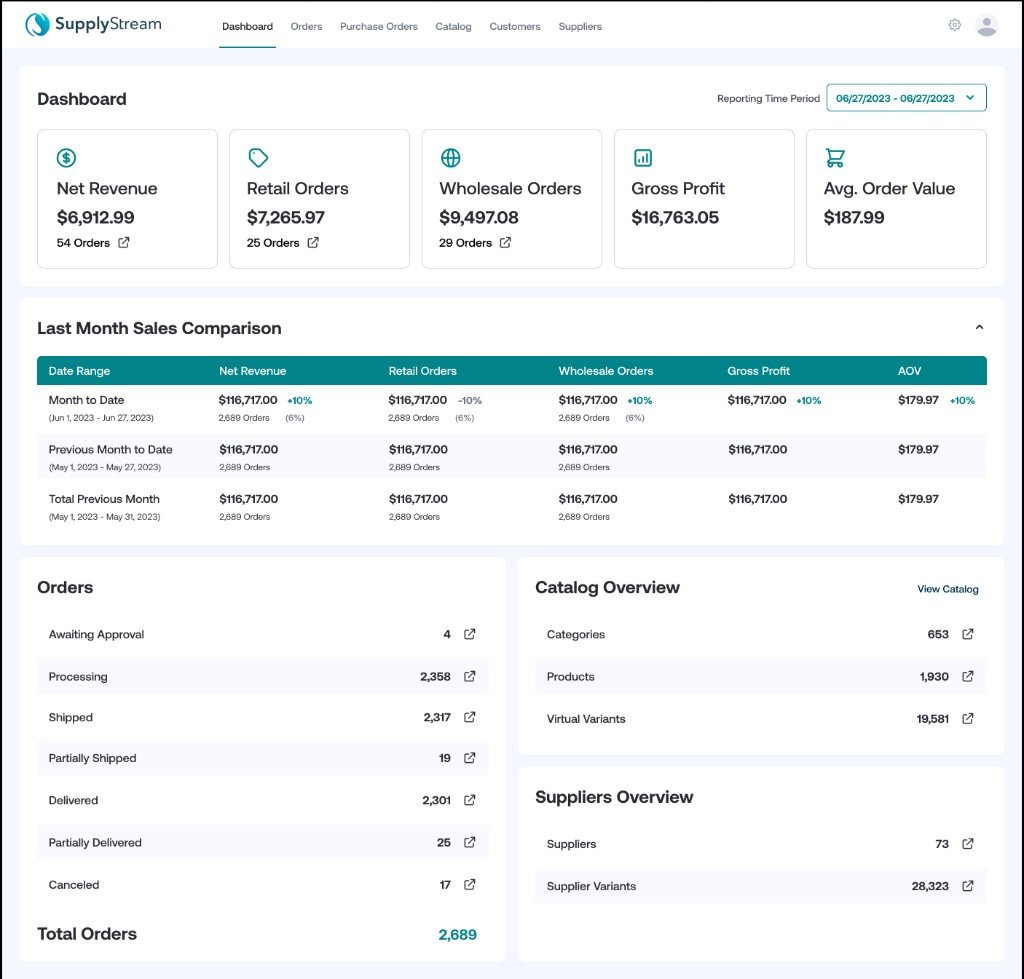Select the Total Previous Month row label
The width and height of the screenshot is (1024, 979).
point(104,499)
